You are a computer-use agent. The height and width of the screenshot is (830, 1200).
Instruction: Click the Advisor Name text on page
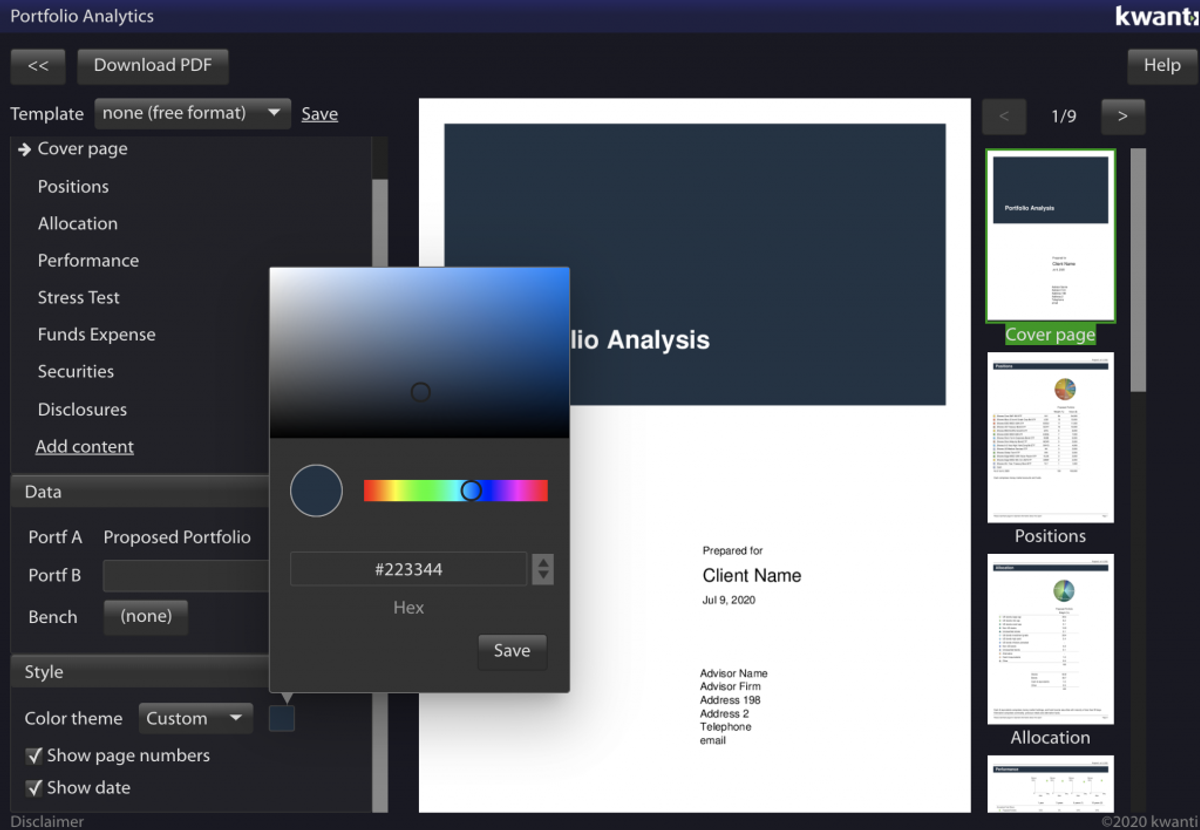point(734,674)
